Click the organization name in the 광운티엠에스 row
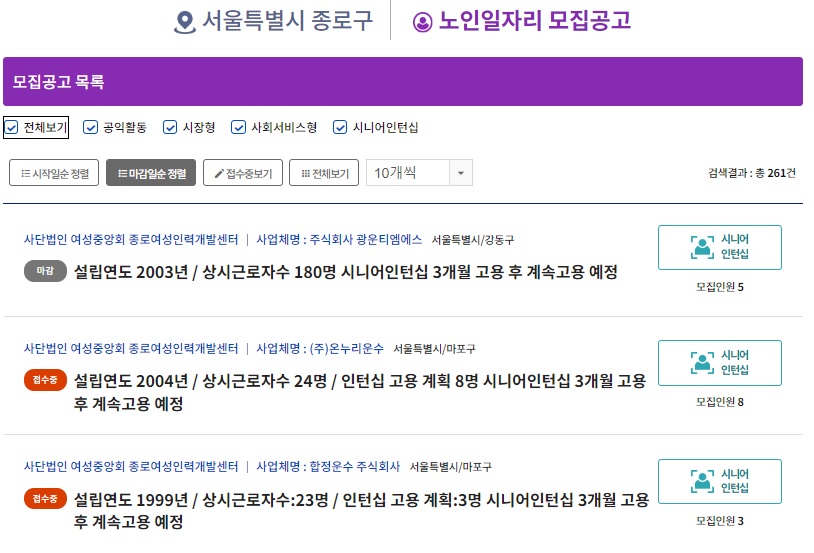This screenshot has width=814, height=553. (131, 239)
